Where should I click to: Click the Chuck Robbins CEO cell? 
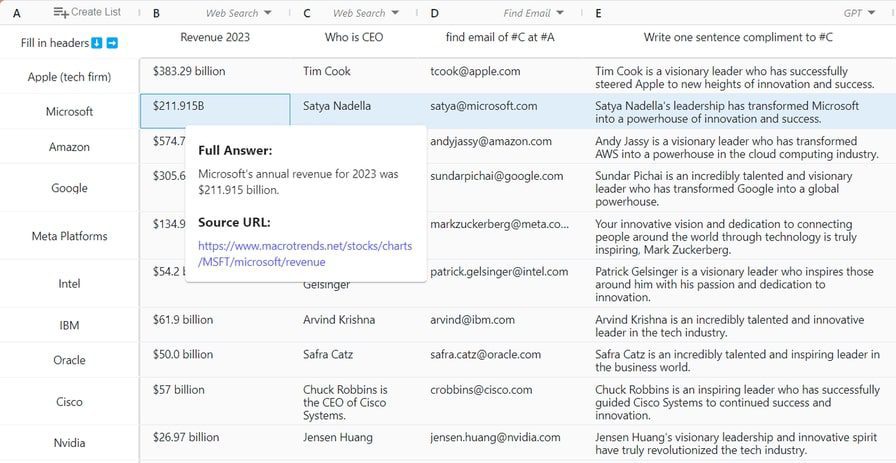click(354, 401)
